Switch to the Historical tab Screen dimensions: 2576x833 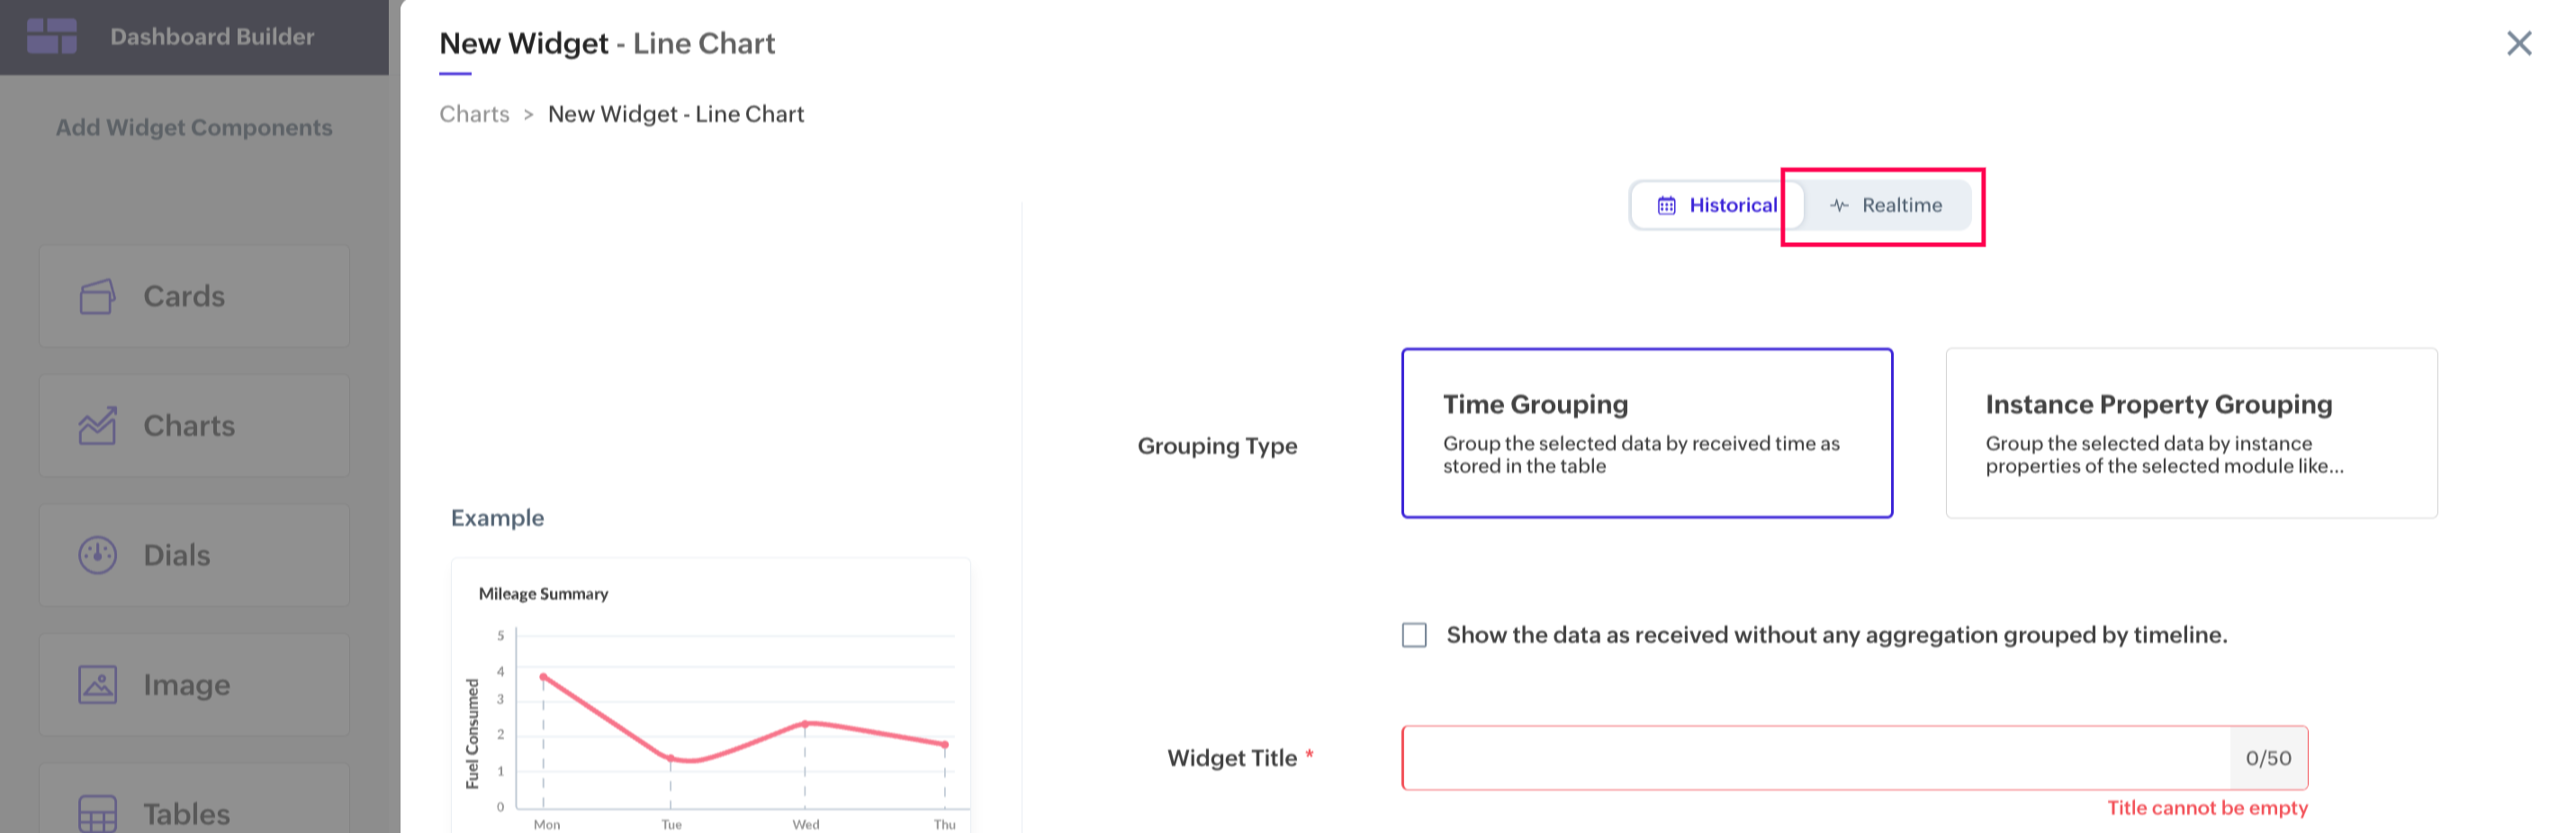pyautogui.click(x=1718, y=206)
